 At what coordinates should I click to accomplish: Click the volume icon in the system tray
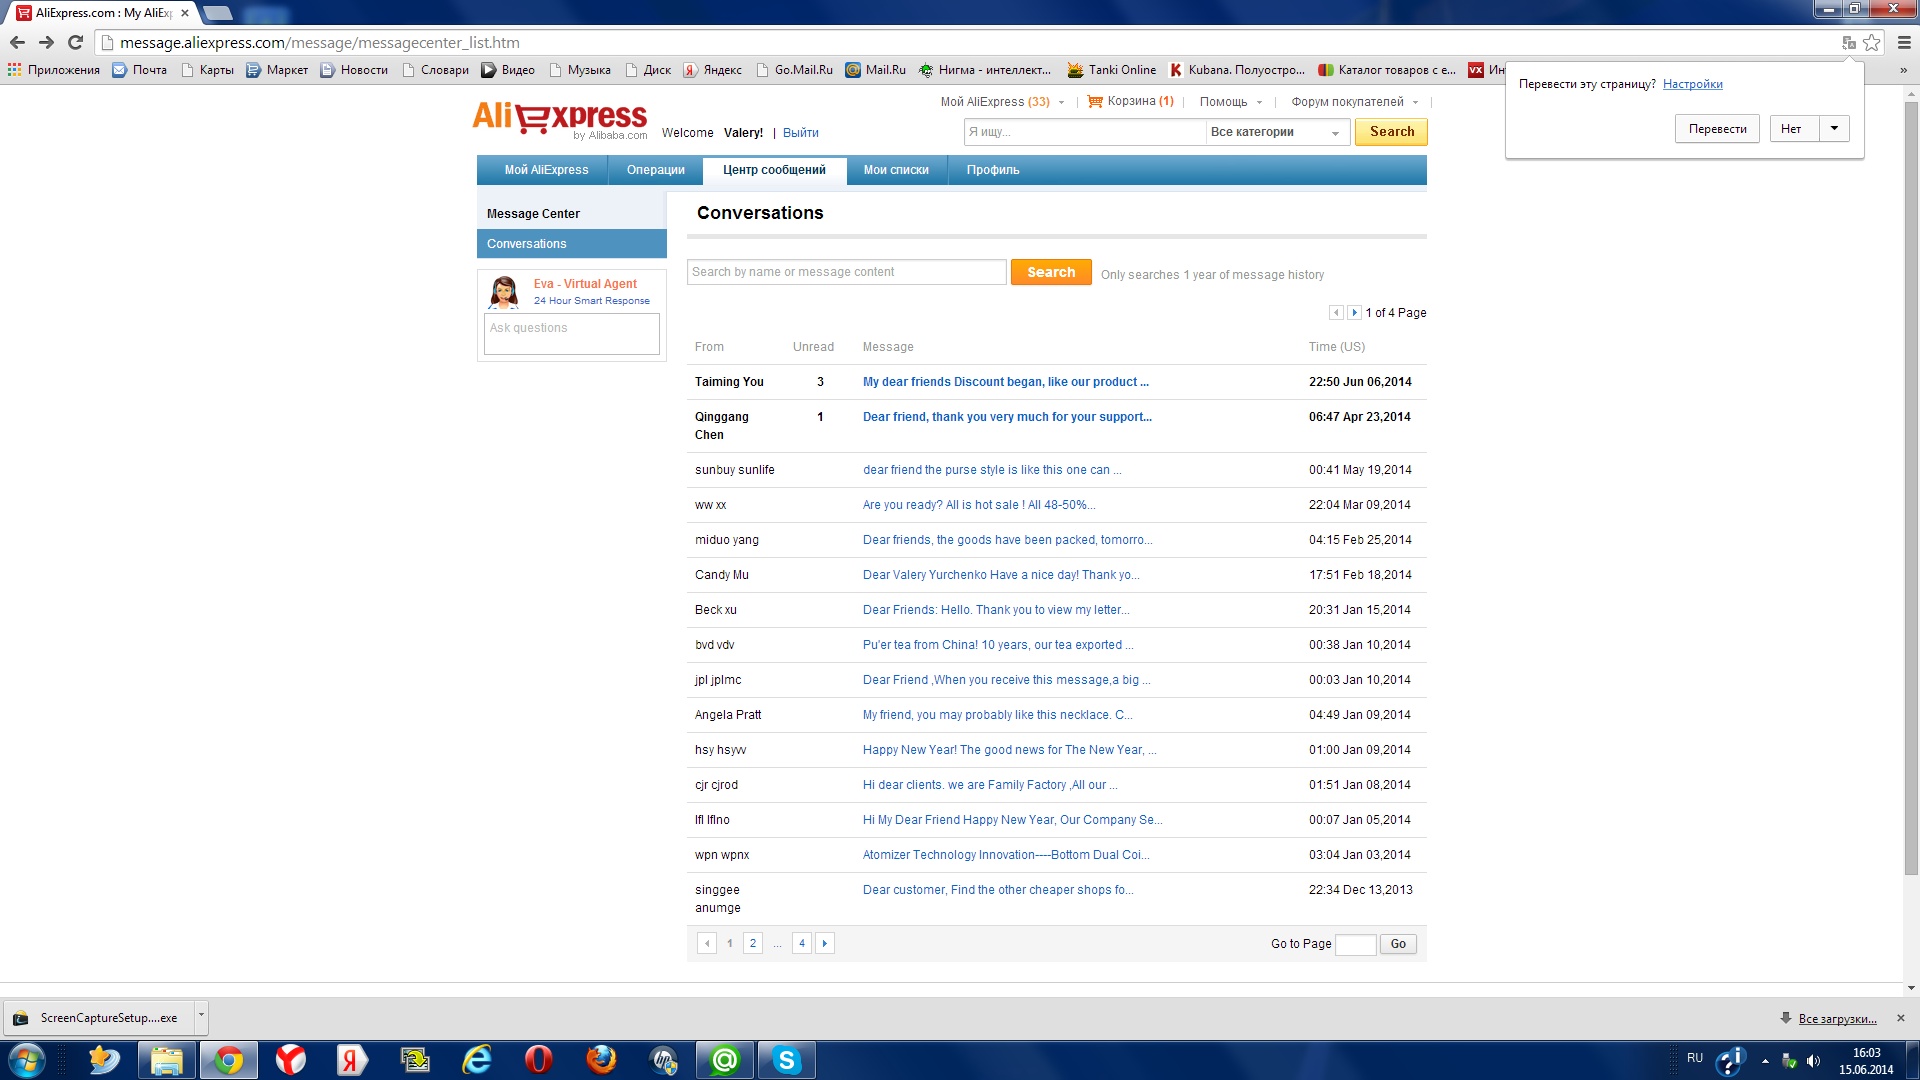pyautogui.click(x=1813, y=1061)
